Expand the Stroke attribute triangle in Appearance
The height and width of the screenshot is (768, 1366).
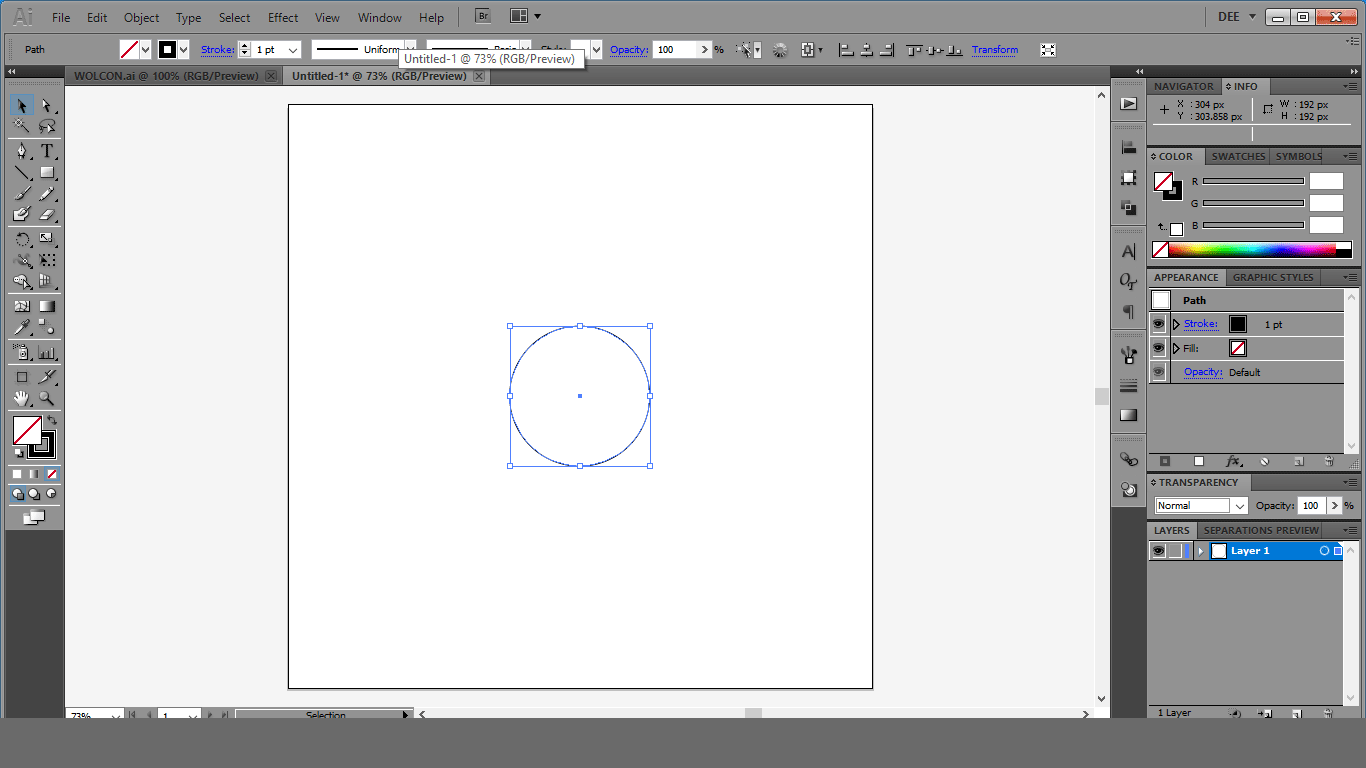click(x=1176, y=324)
